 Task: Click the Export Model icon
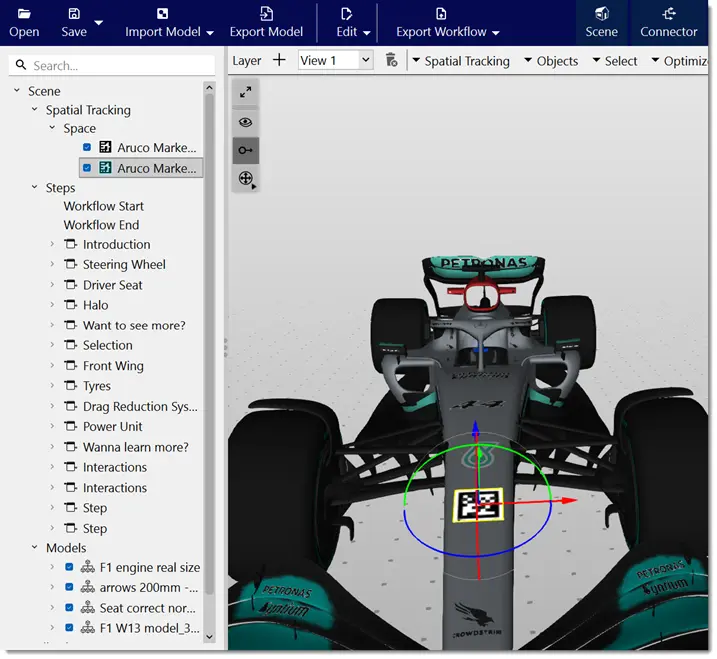[266, 14]
